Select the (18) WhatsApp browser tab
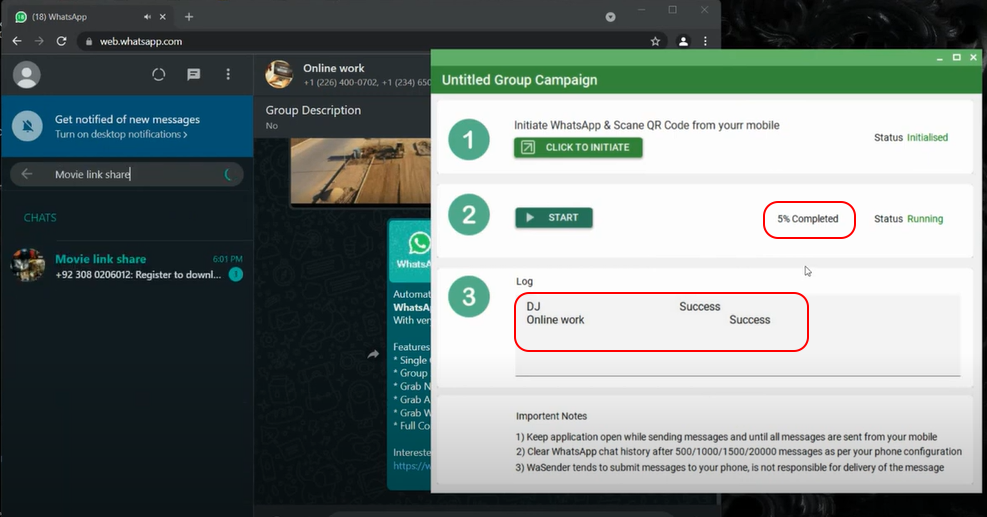 [x=80, y=17]
